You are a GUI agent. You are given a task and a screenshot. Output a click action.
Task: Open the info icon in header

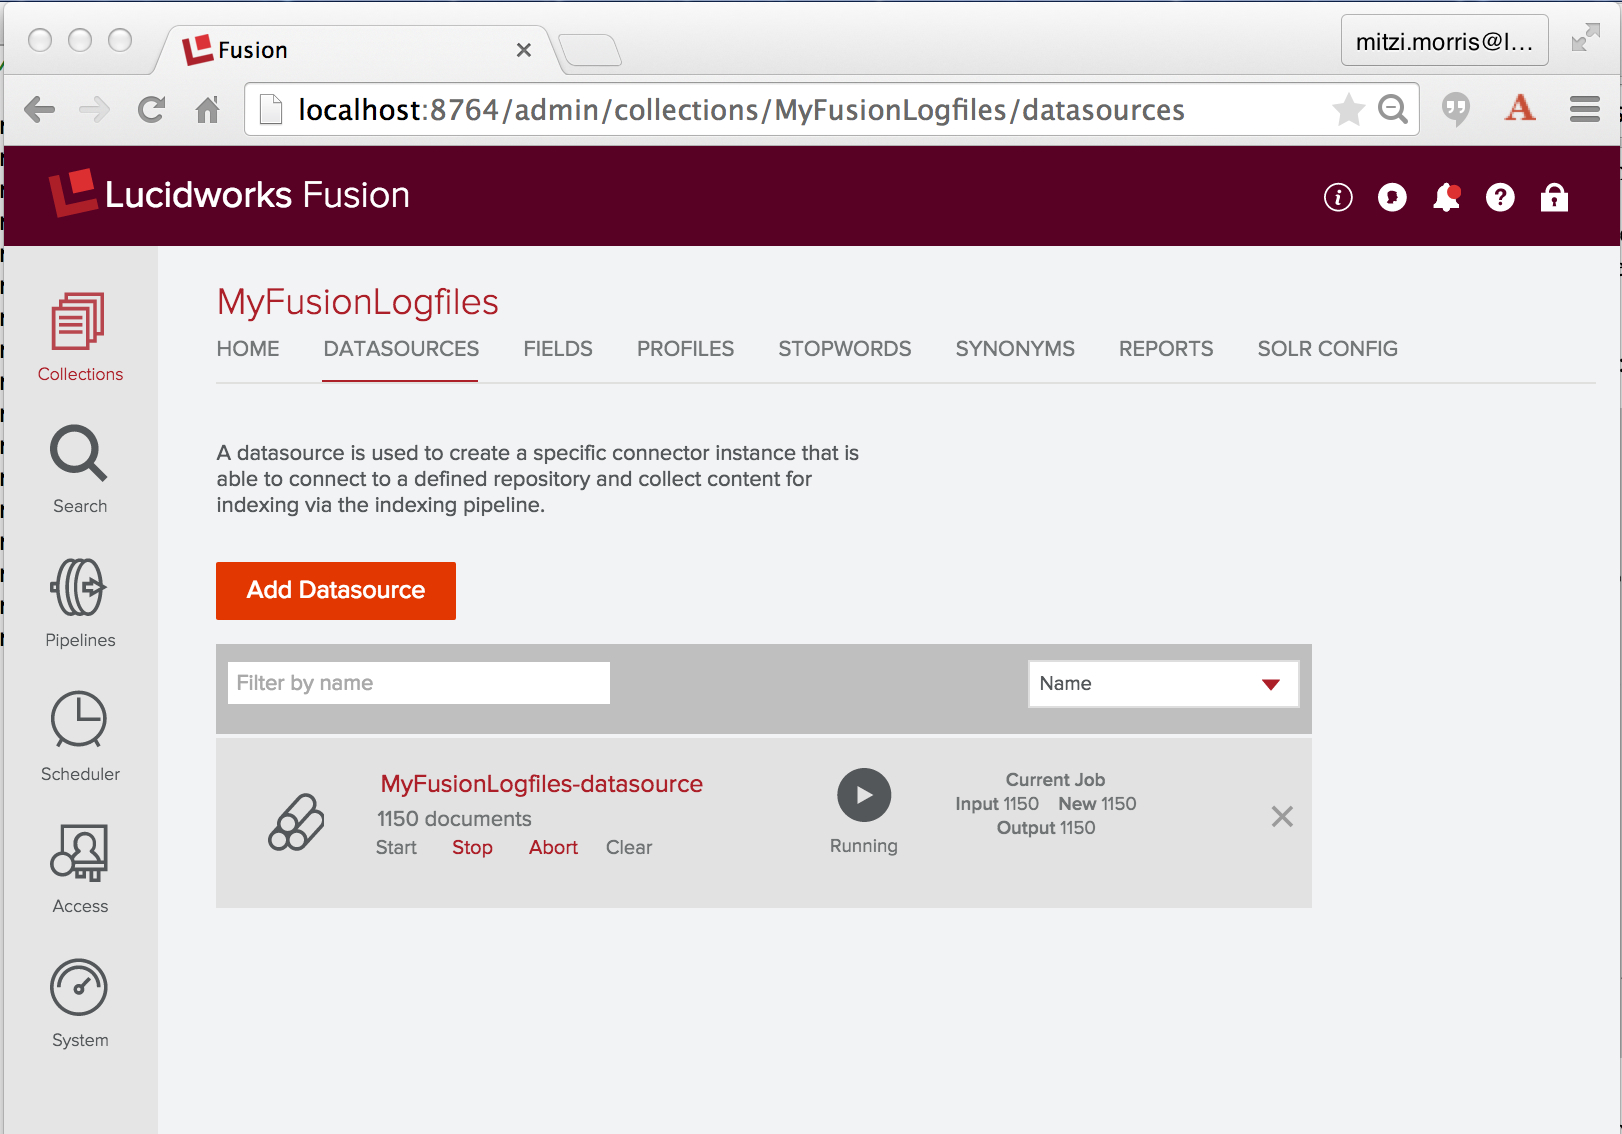(1338, 197)
